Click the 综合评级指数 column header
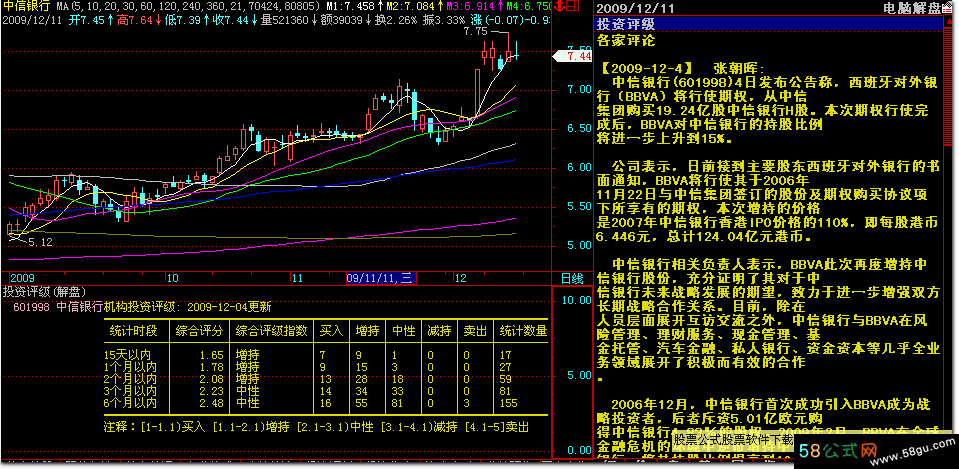The height and width of the screenshot is (469, 959). pos(271,331)
